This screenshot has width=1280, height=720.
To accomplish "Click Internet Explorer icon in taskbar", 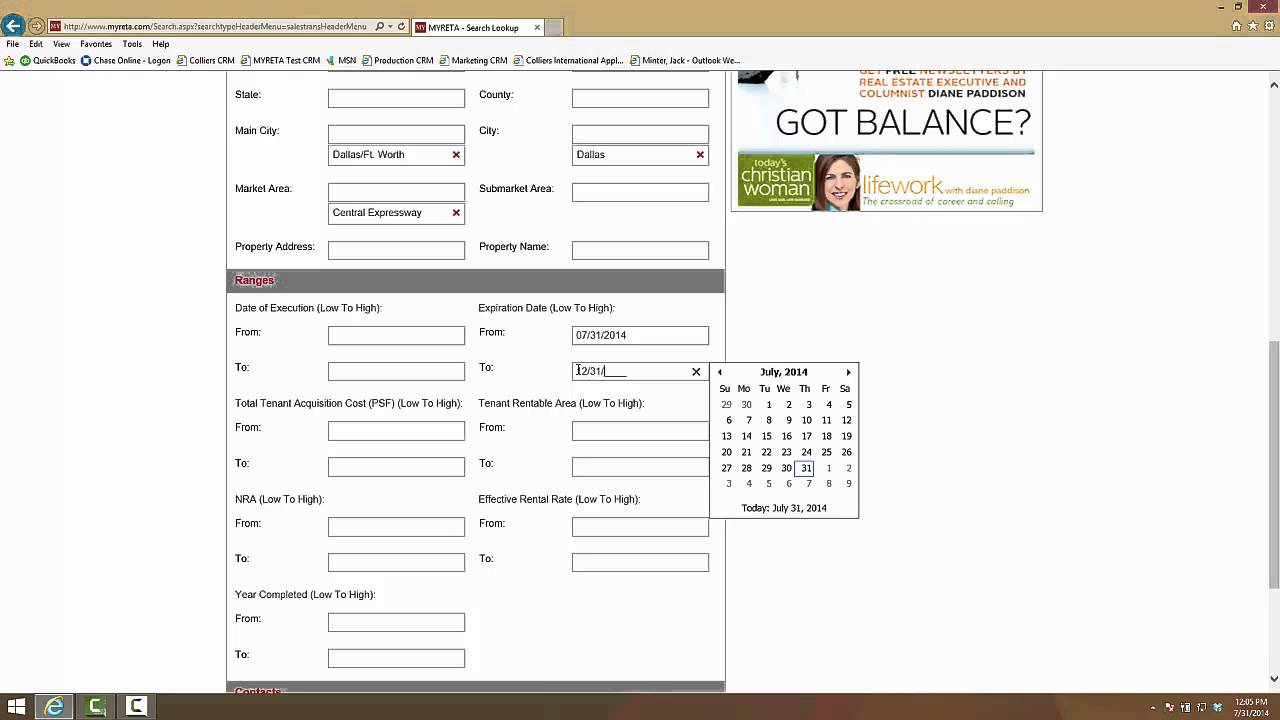I will (55, 706).
